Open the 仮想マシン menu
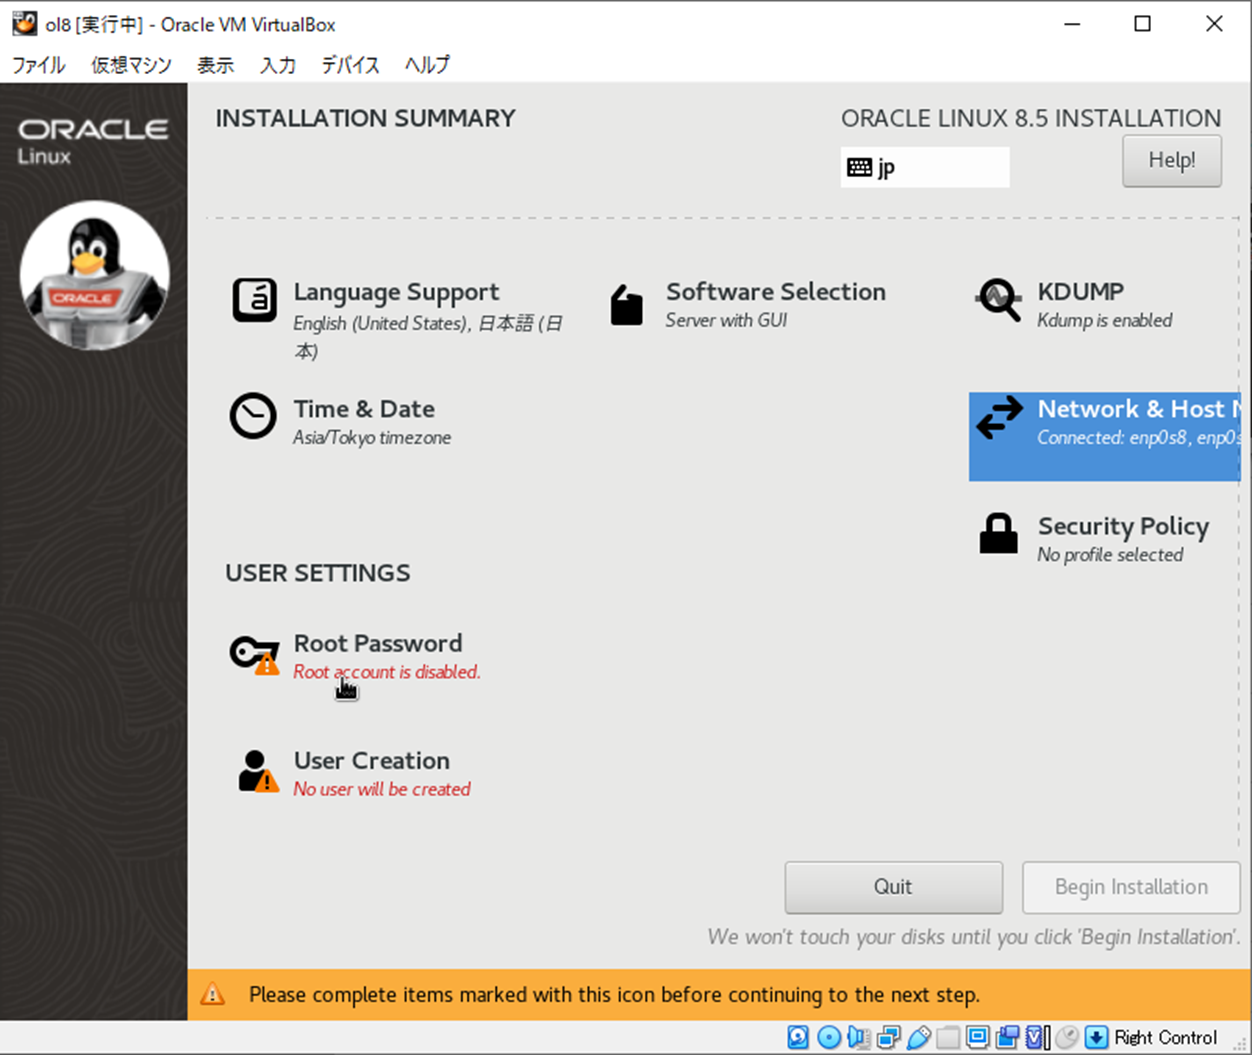Image resolution: width=1252 pixels, height=1055 pixels. tap(131, 65)
